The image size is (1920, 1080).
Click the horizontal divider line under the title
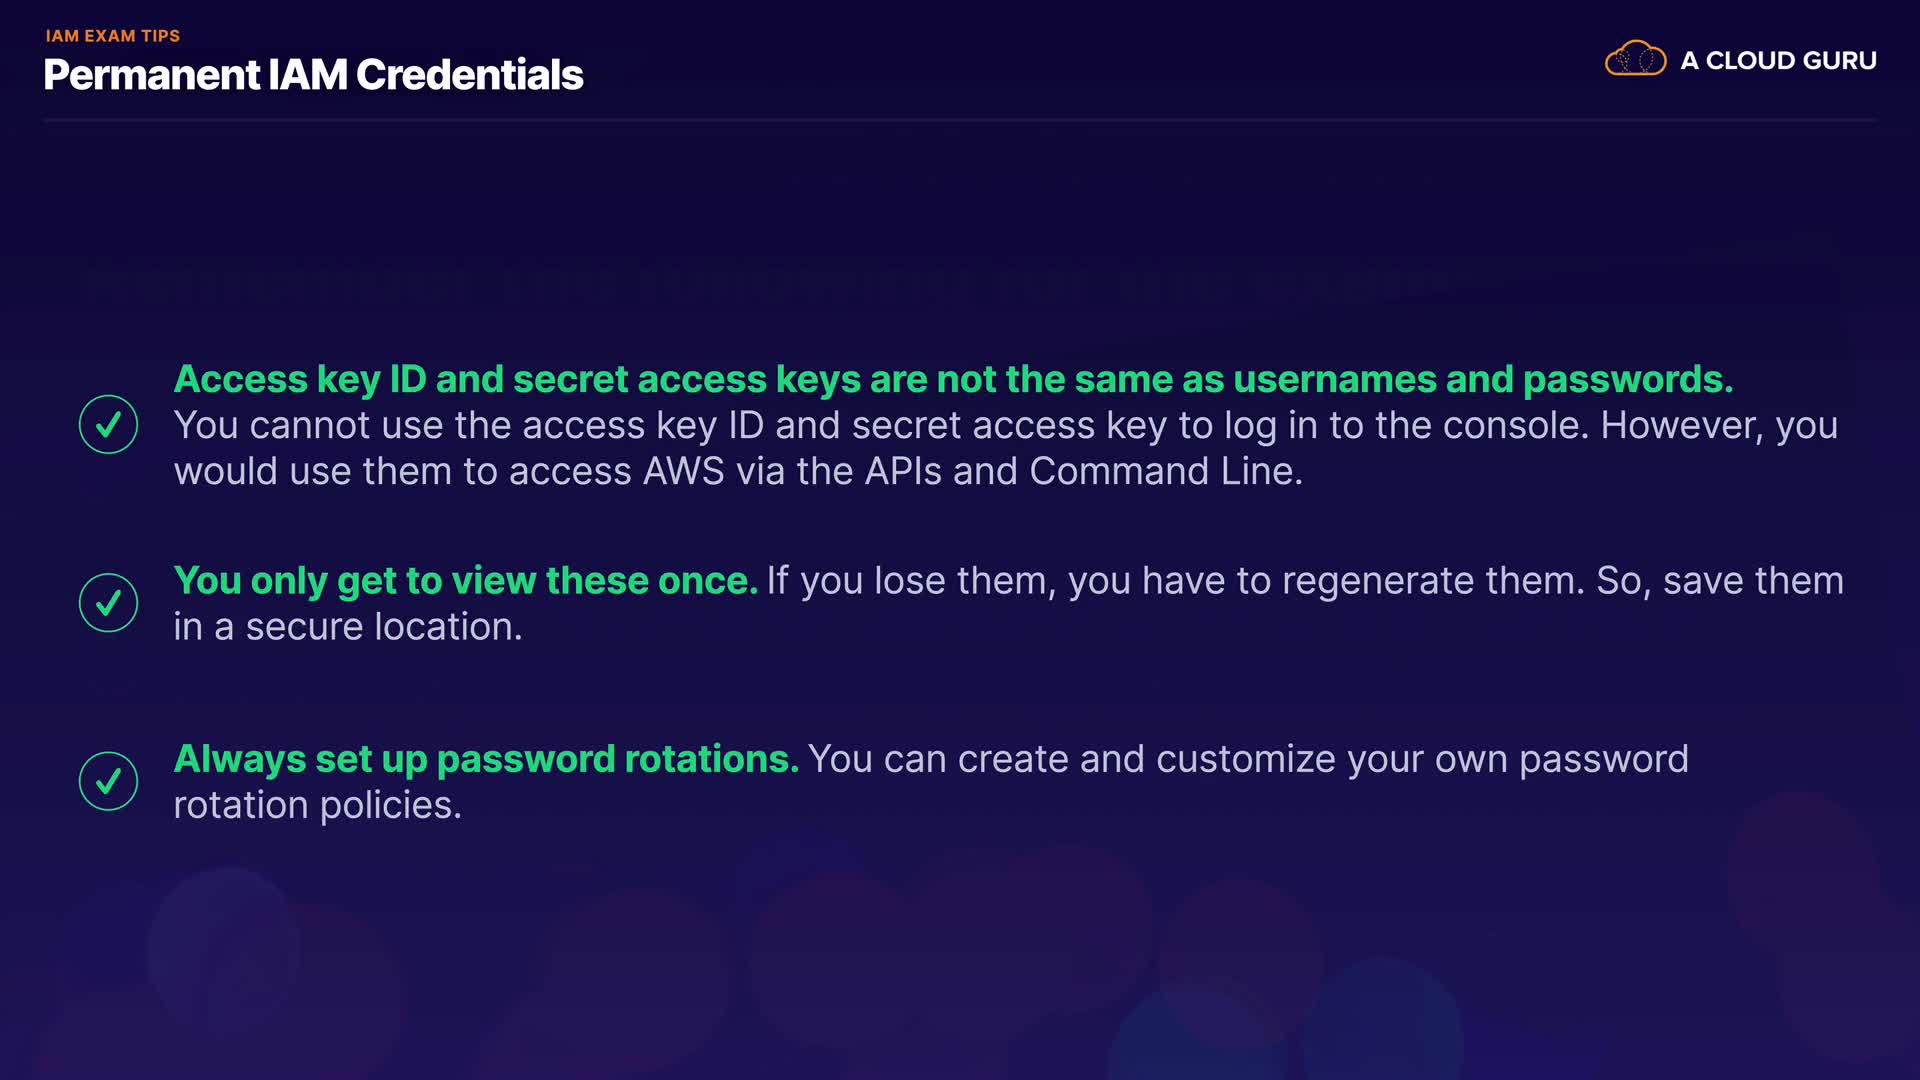[x=960, y=120]
